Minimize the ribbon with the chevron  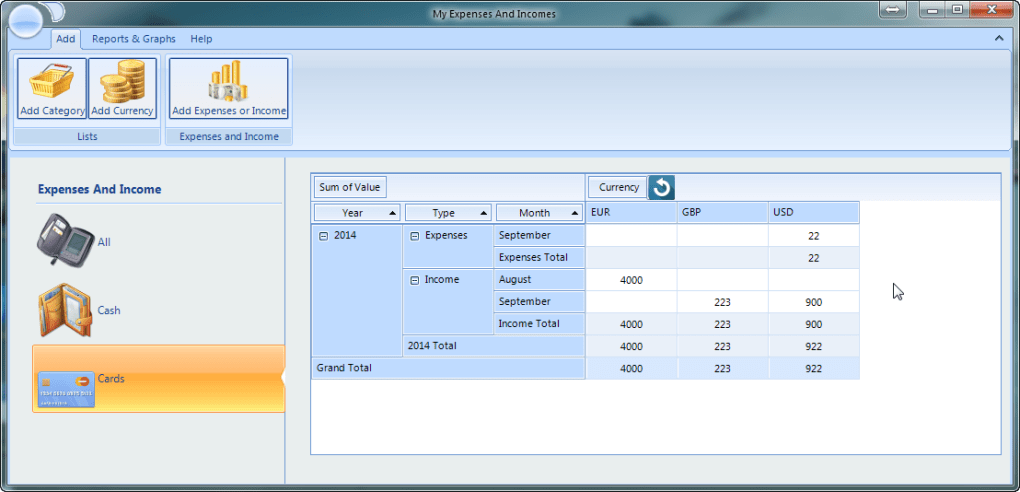pyautogui.click(x=998, y=38)
